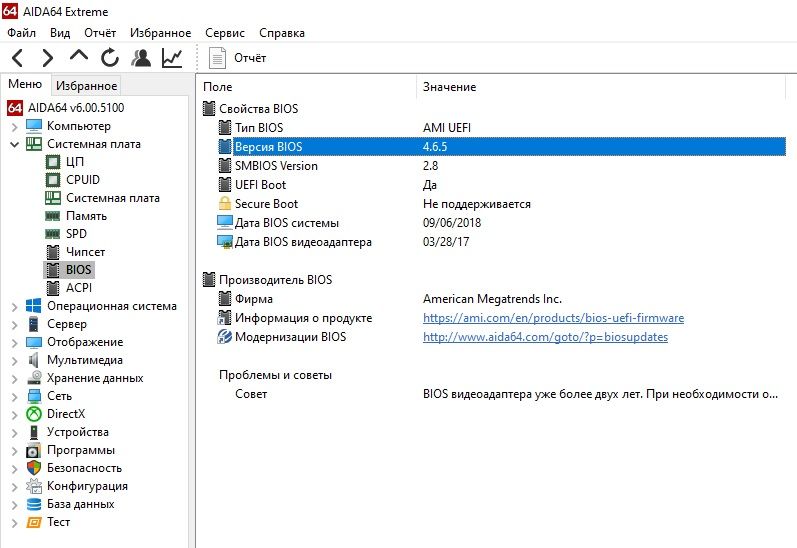Viewport: 797px width, 548px height.
Task: Switch to the Меню sidebar tab
Action: (x=25, y=84)
